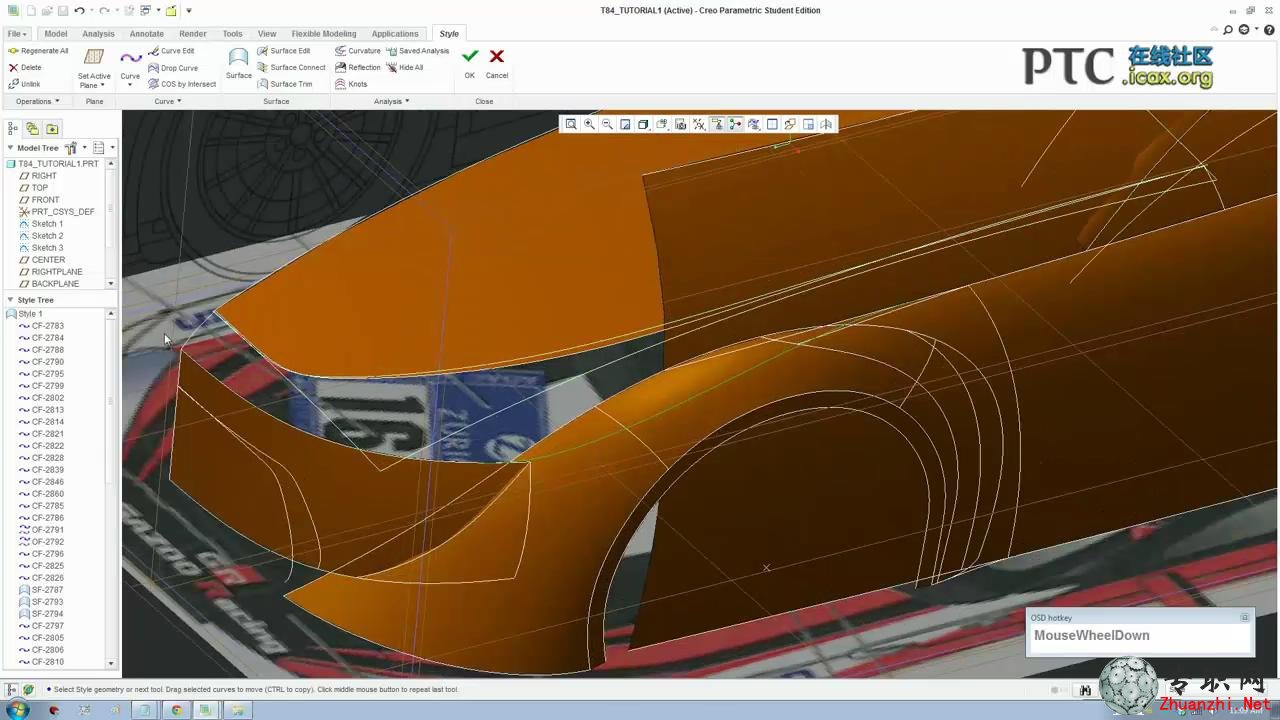1280x720 pixels.
Task: Collapse the Style Tree section
Action: [x=10, y=300]
